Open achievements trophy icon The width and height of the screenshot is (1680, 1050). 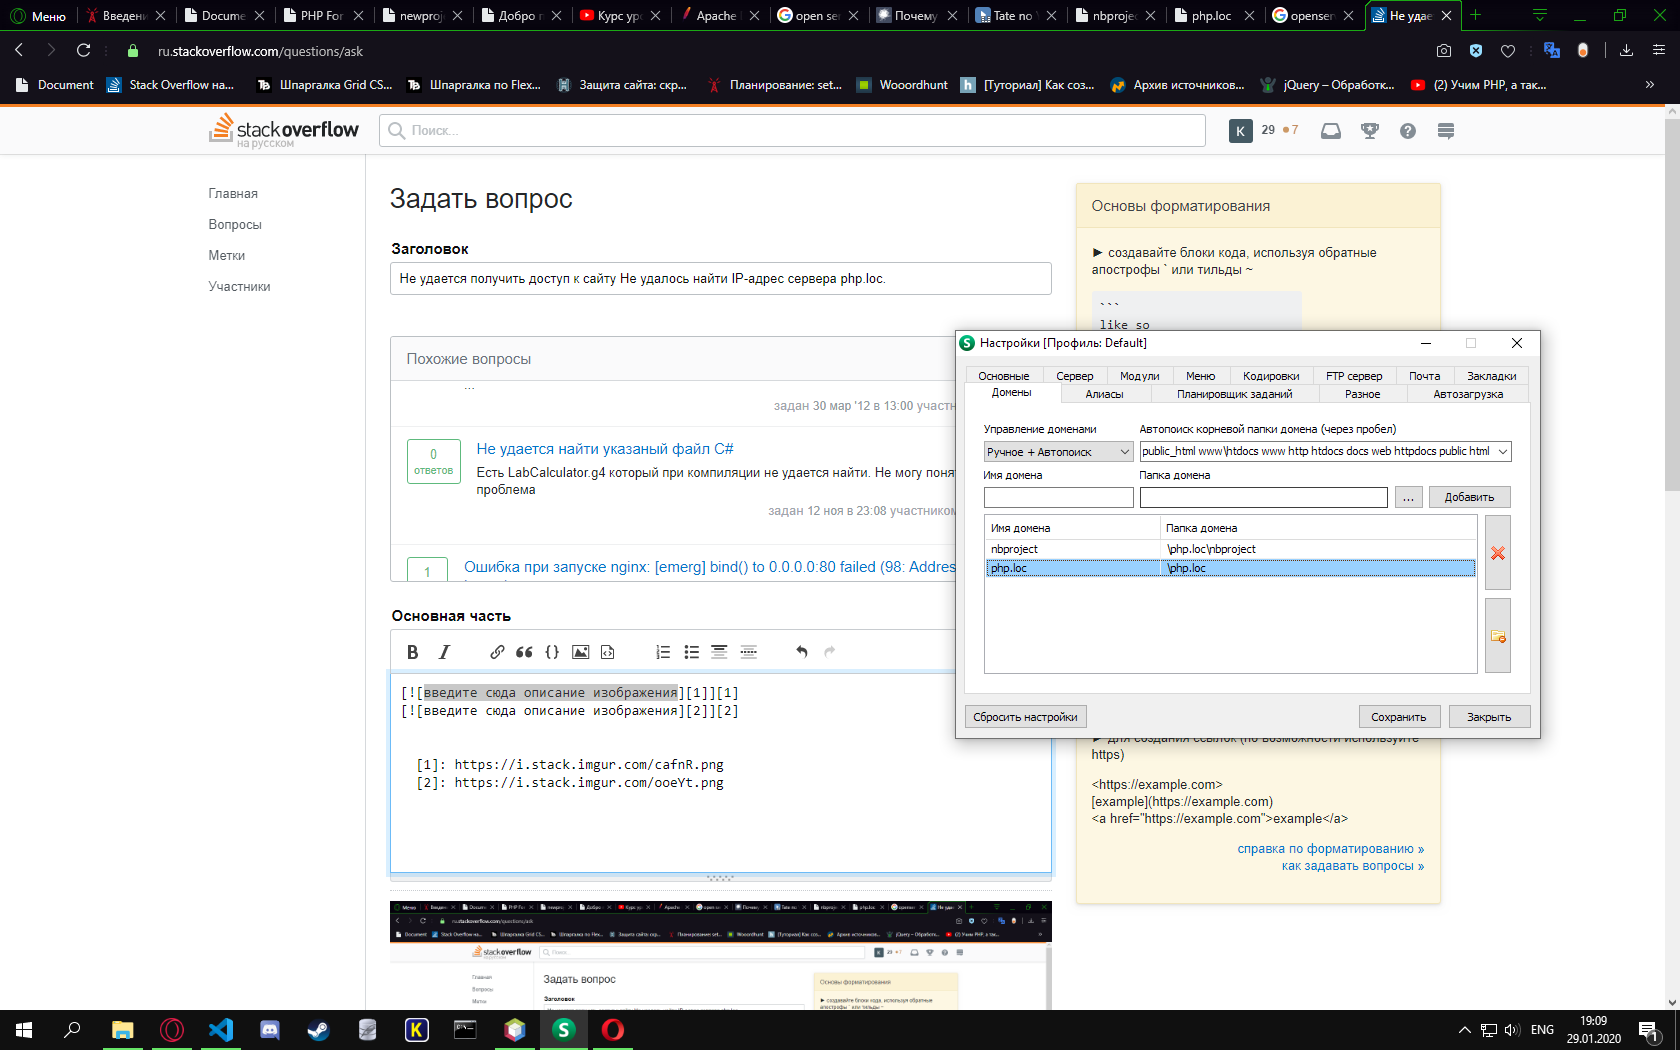(1370, 131)
